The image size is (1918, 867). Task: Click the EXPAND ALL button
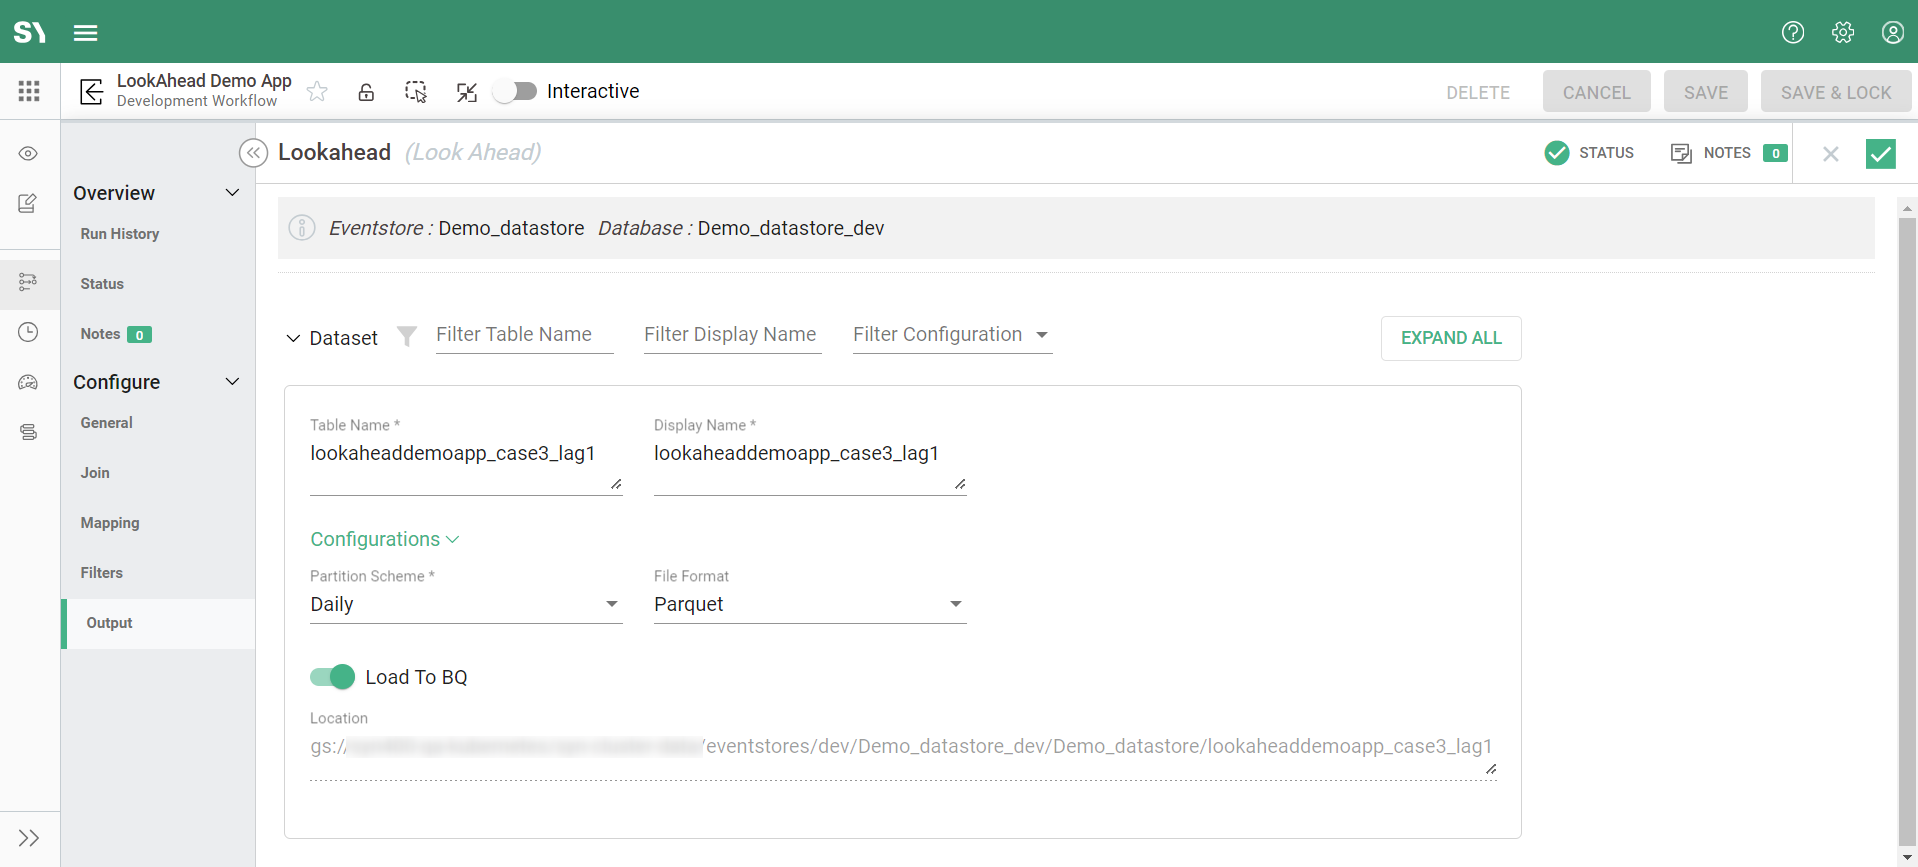(1450, 338)
